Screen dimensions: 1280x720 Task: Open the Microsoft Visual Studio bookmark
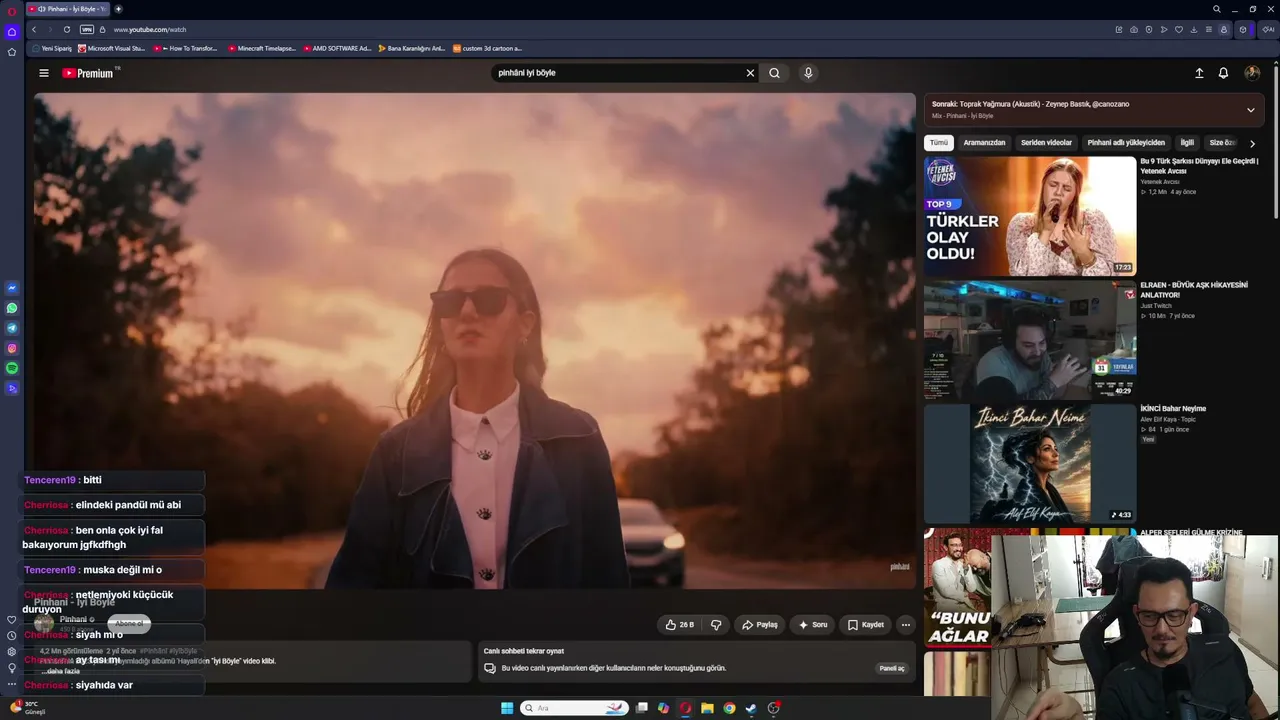pyautogui.click(x=112, y=48)
